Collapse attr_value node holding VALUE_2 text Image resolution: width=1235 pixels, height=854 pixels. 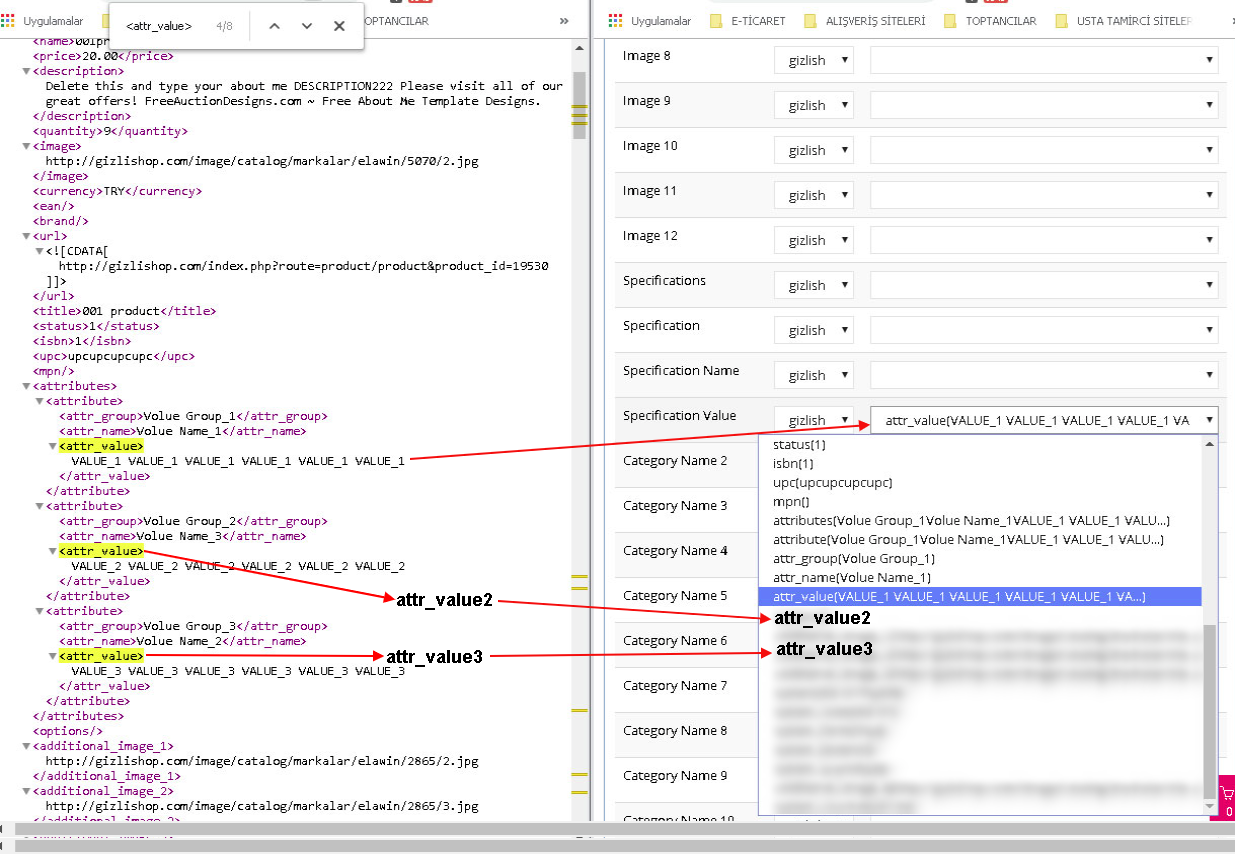pos(52,551)
